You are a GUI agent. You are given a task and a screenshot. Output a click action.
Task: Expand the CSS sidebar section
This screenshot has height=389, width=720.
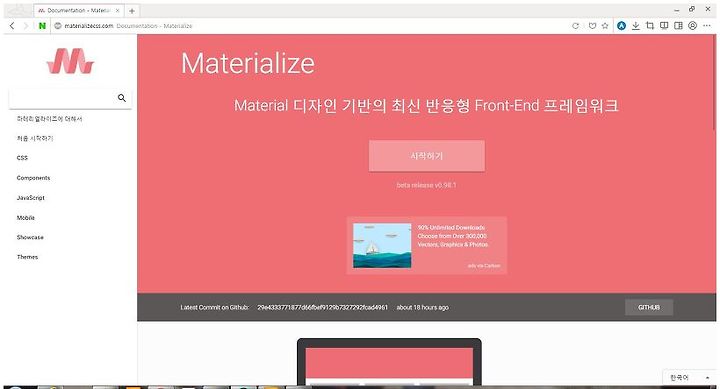tap(22, 158)
